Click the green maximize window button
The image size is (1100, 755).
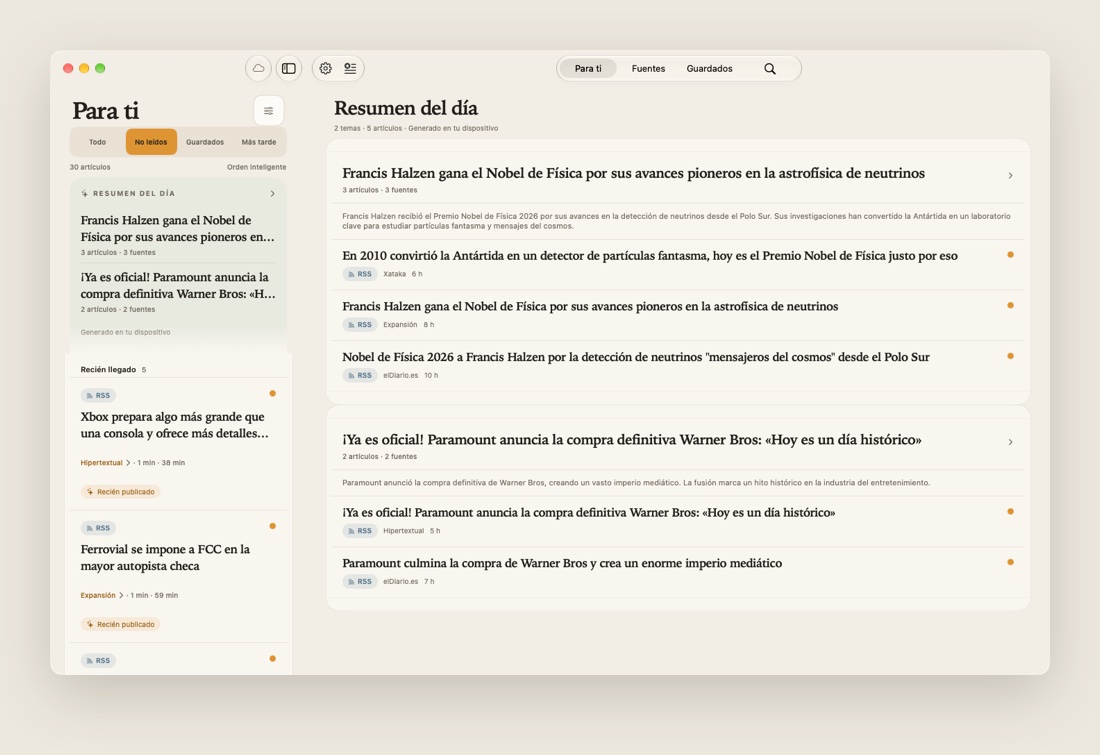pyautogui.click(x=100, y=68)
